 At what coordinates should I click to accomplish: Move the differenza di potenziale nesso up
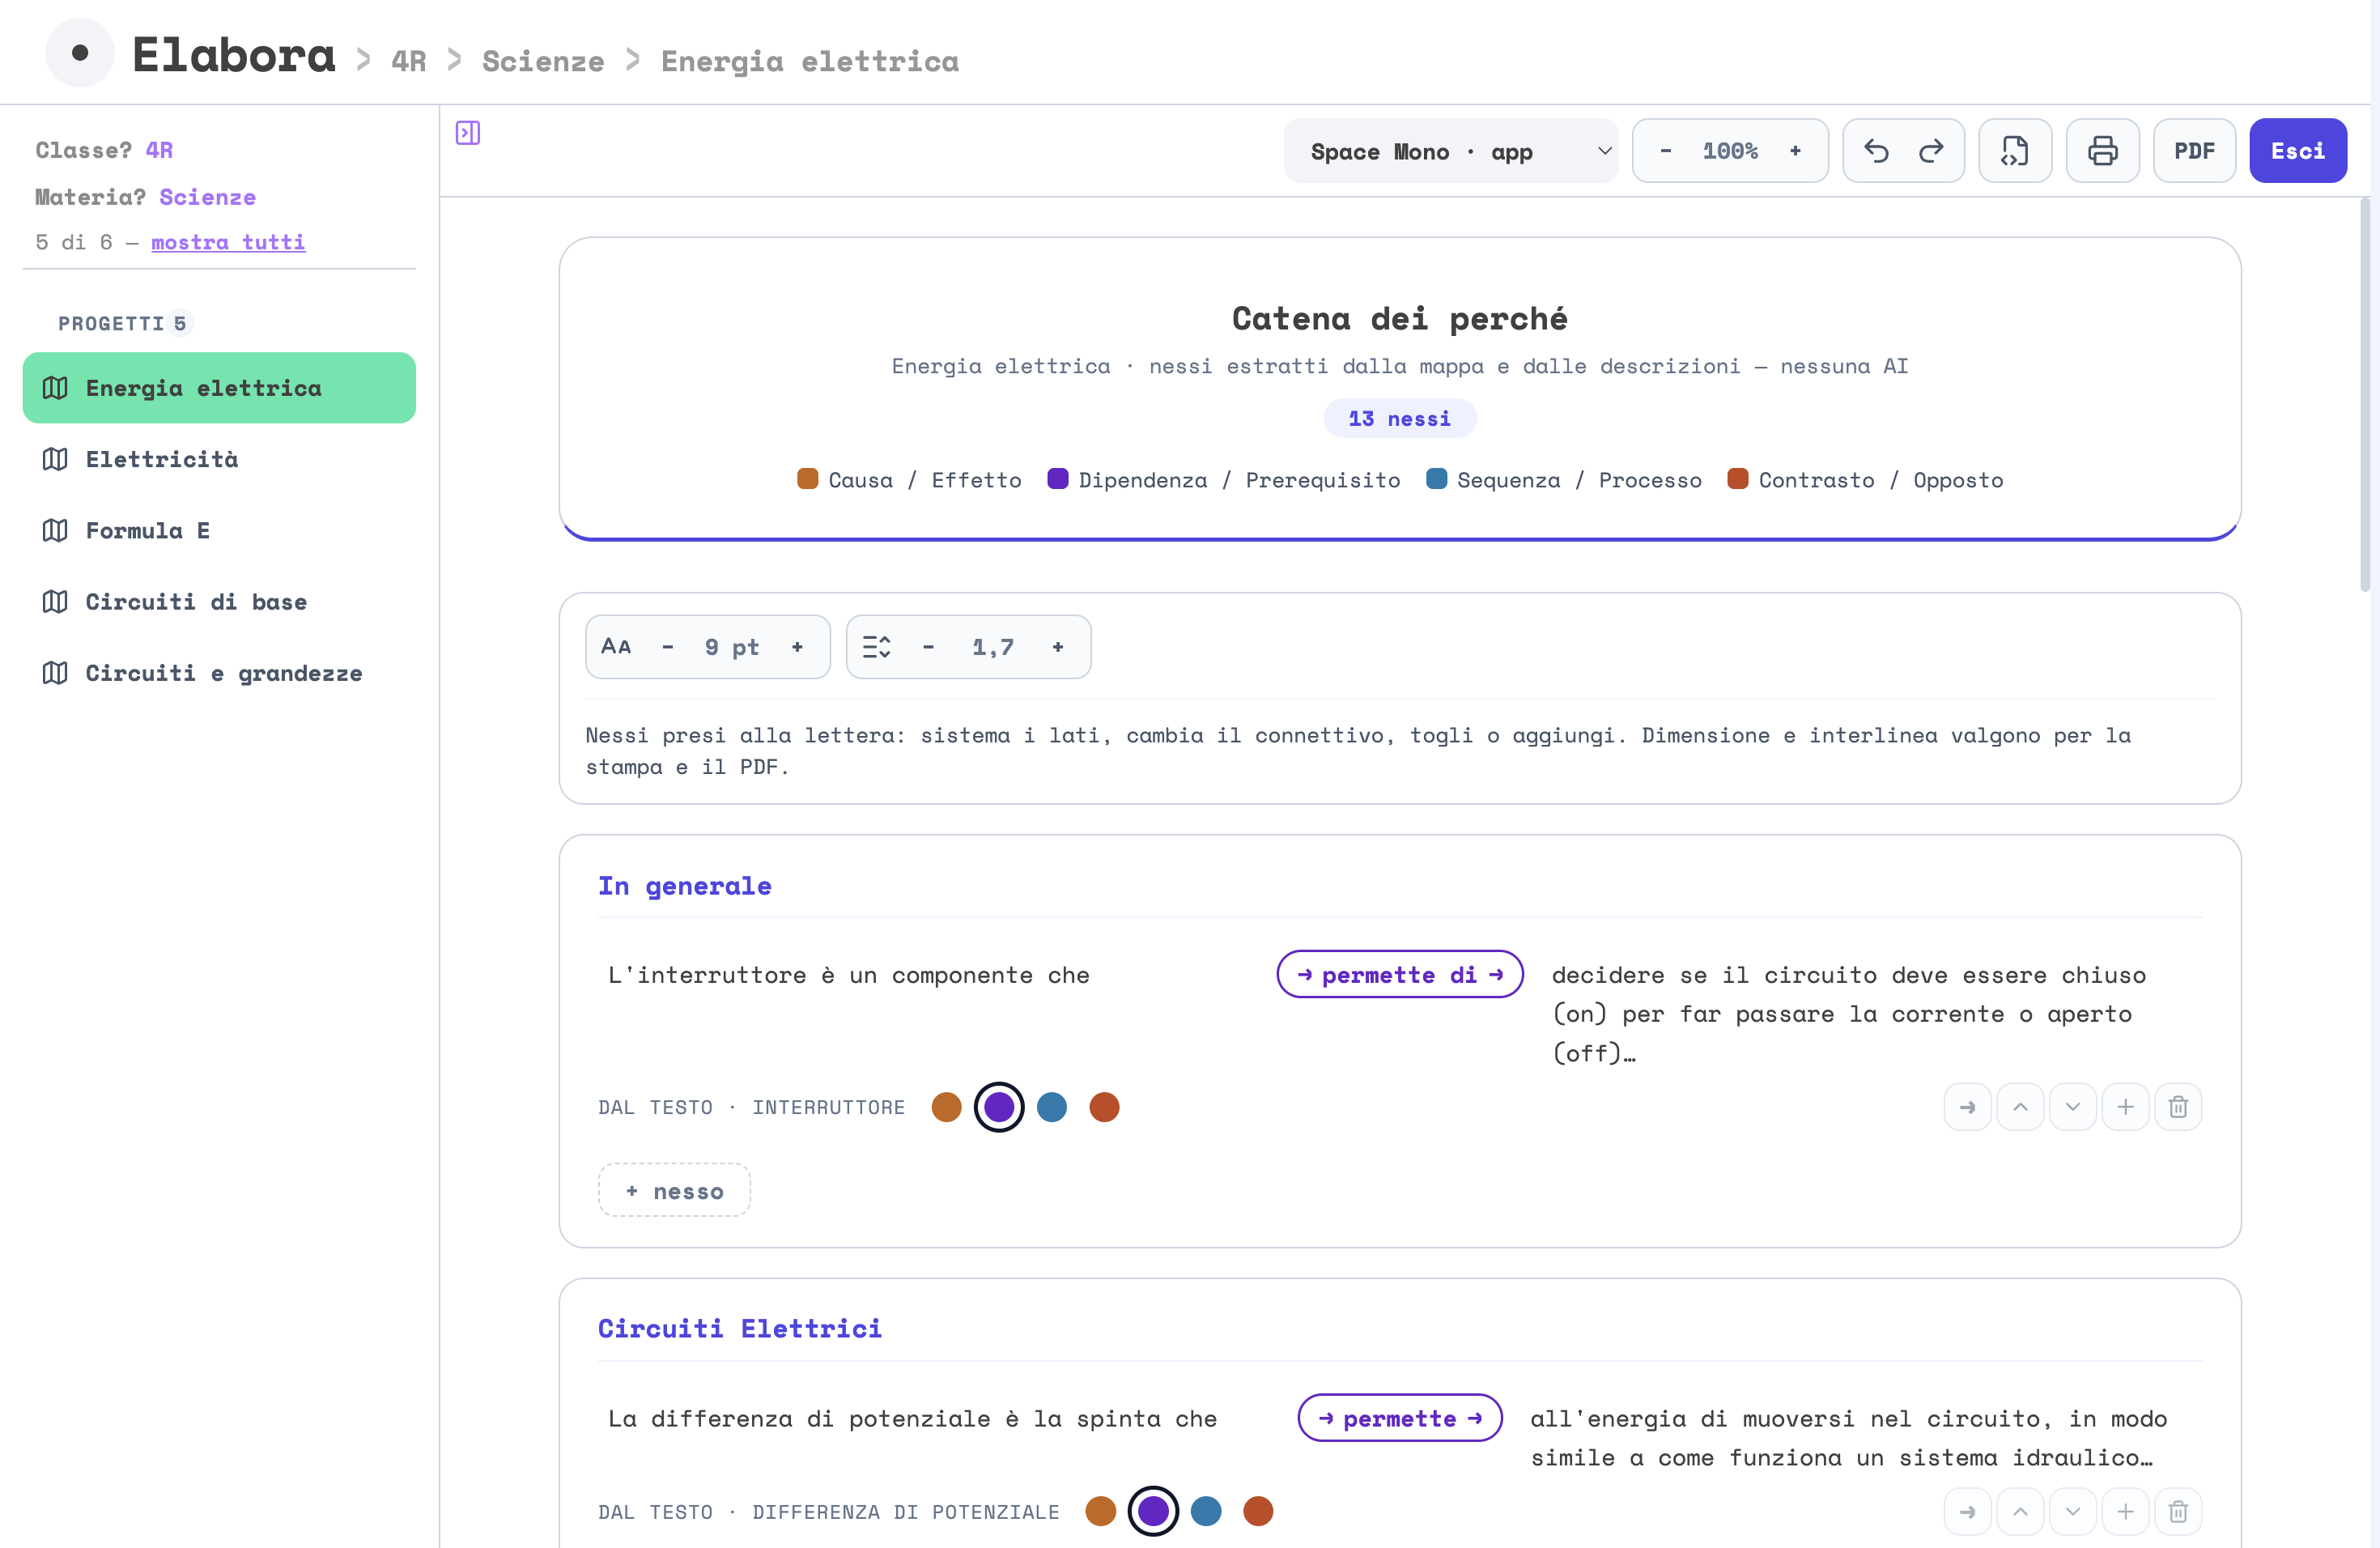point(2020,1511)
